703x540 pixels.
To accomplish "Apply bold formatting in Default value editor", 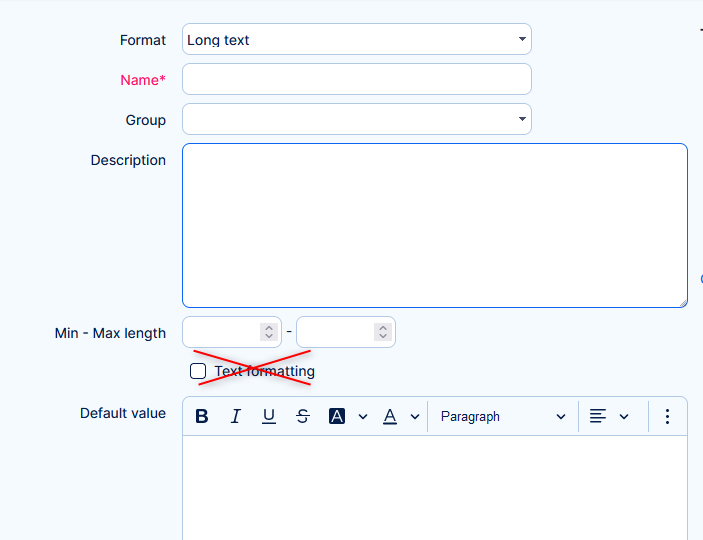I will click(x=202, y=417).
